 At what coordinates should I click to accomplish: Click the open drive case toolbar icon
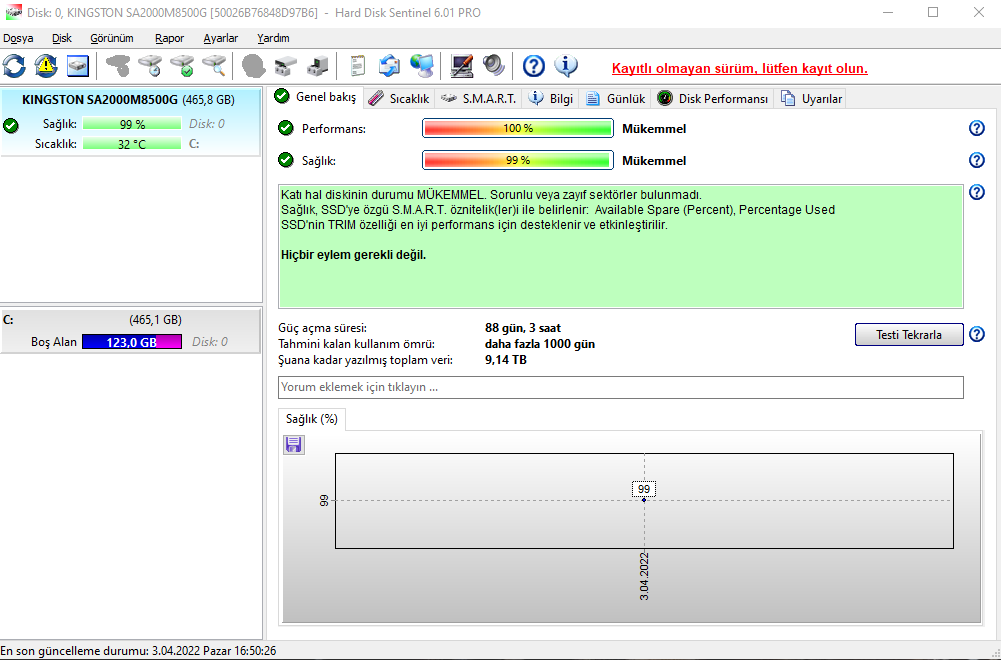[x=285, y=66]
